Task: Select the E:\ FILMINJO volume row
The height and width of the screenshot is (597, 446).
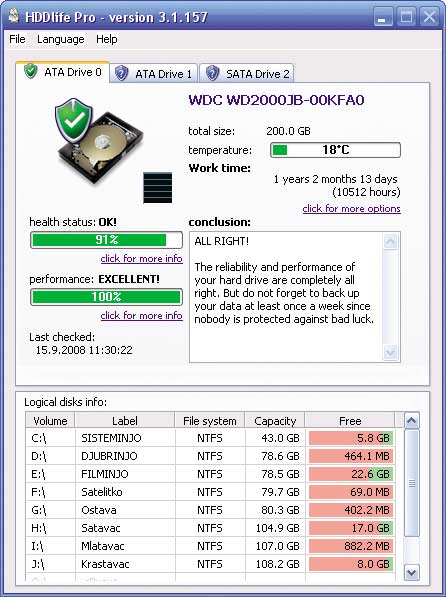Action: pyautogui.click(x=210, y=474)
